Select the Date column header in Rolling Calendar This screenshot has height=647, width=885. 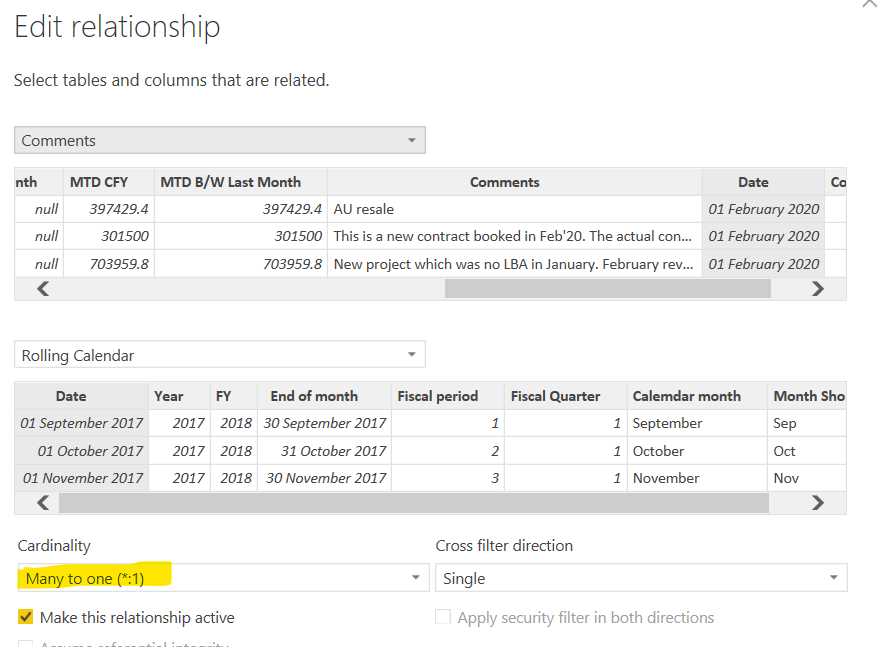81,396
